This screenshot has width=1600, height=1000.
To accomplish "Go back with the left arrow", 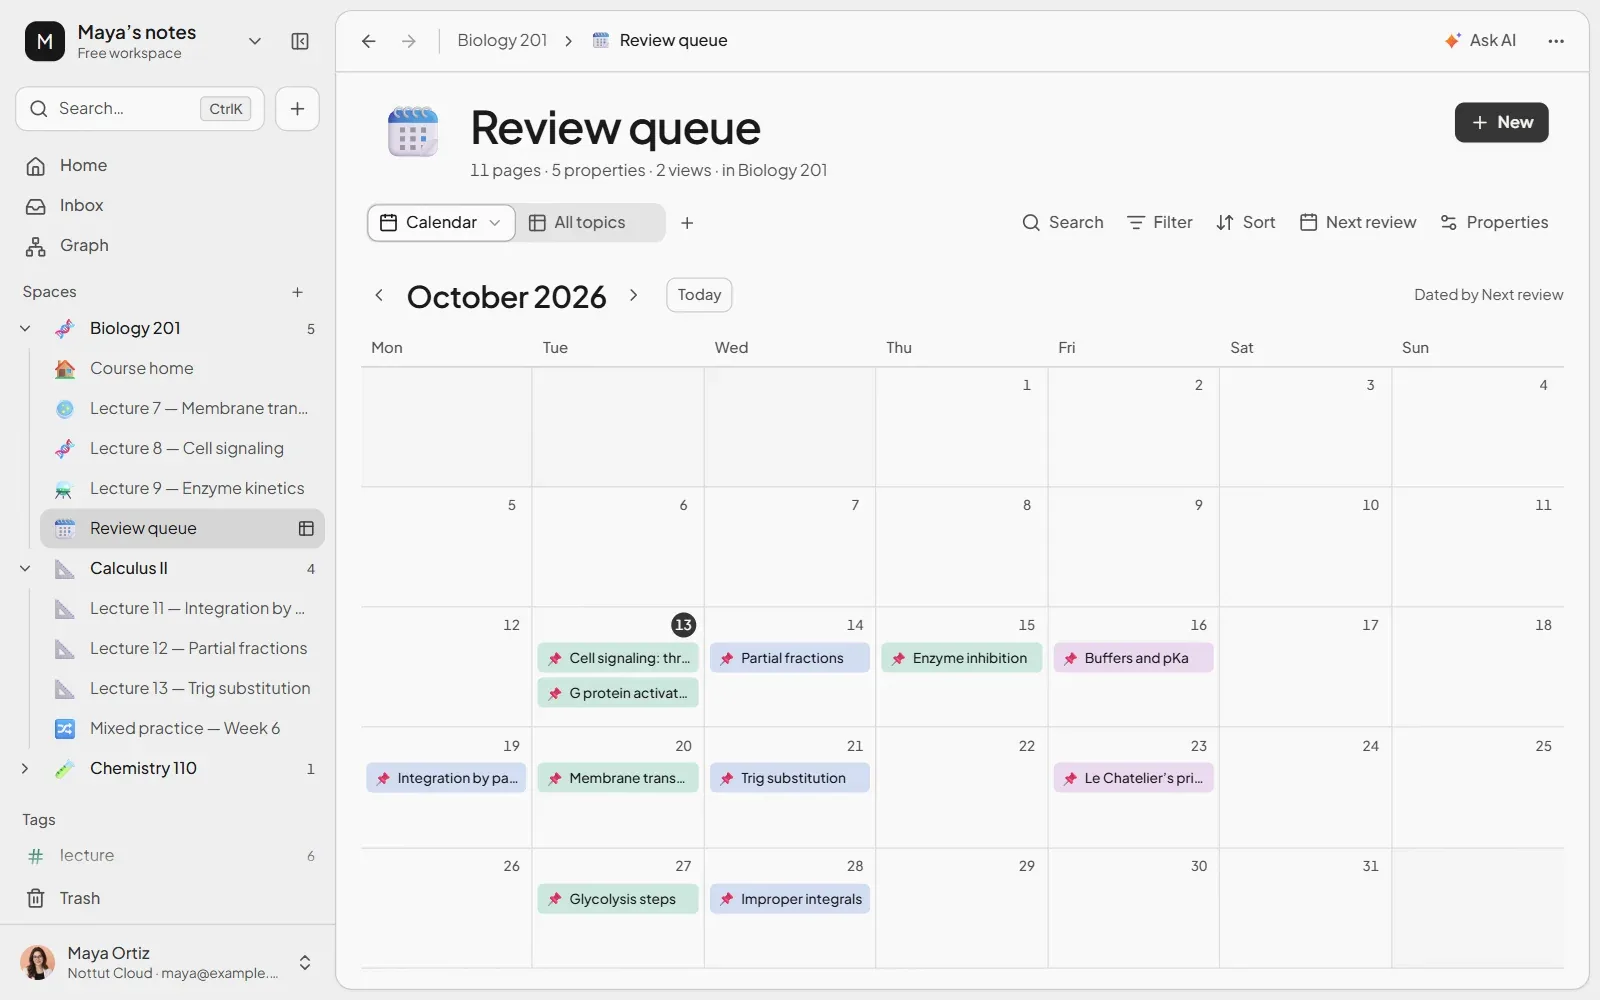I will (369, 41).
